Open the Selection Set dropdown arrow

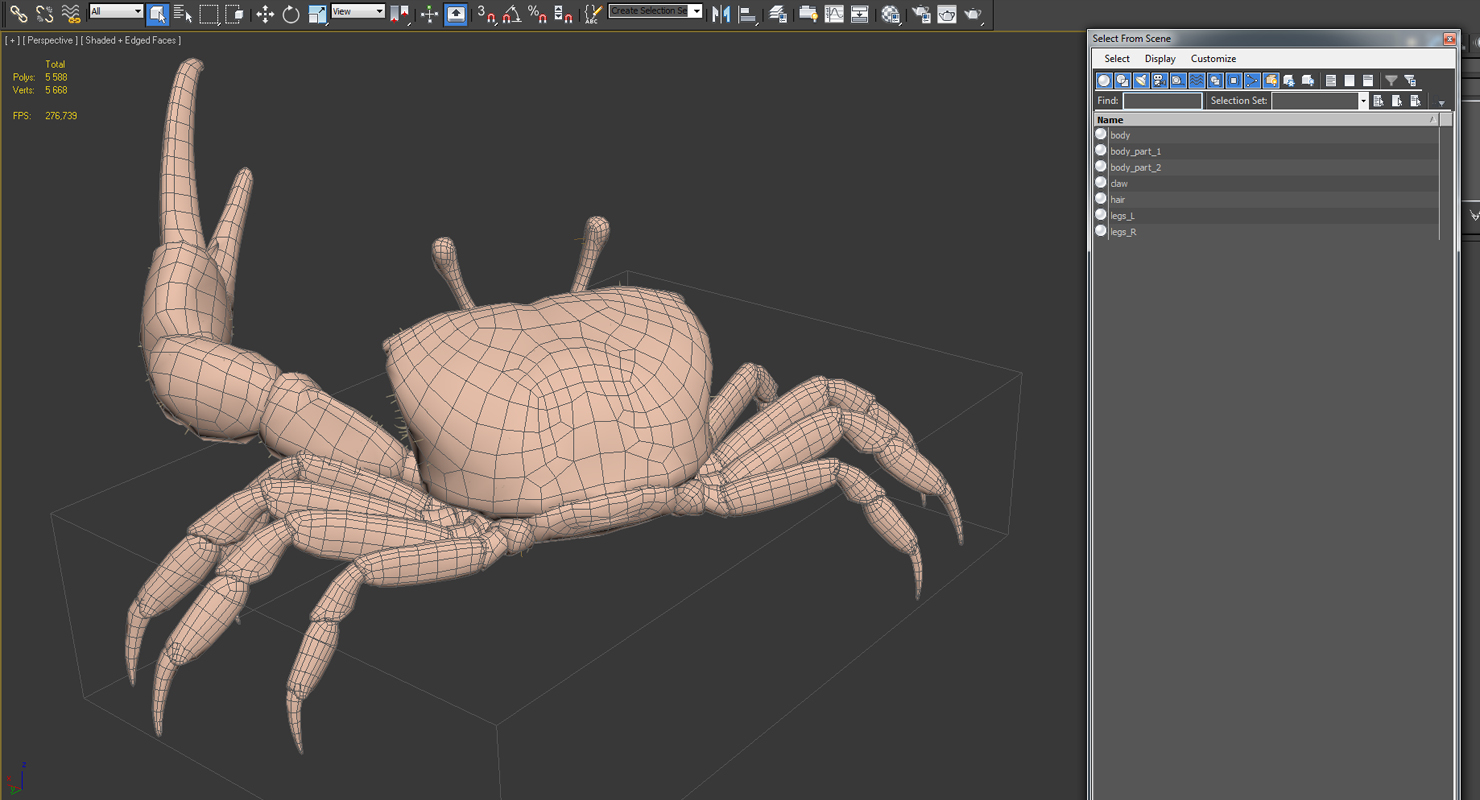pyautogui.click(x=1362, y=101)
